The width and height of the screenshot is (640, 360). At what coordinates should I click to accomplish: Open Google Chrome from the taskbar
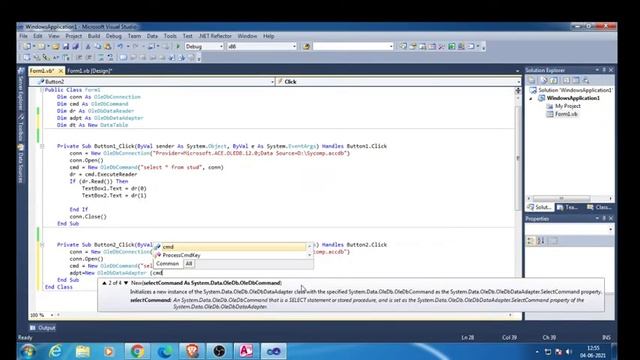pyautogui.click(x=137, y=351)
